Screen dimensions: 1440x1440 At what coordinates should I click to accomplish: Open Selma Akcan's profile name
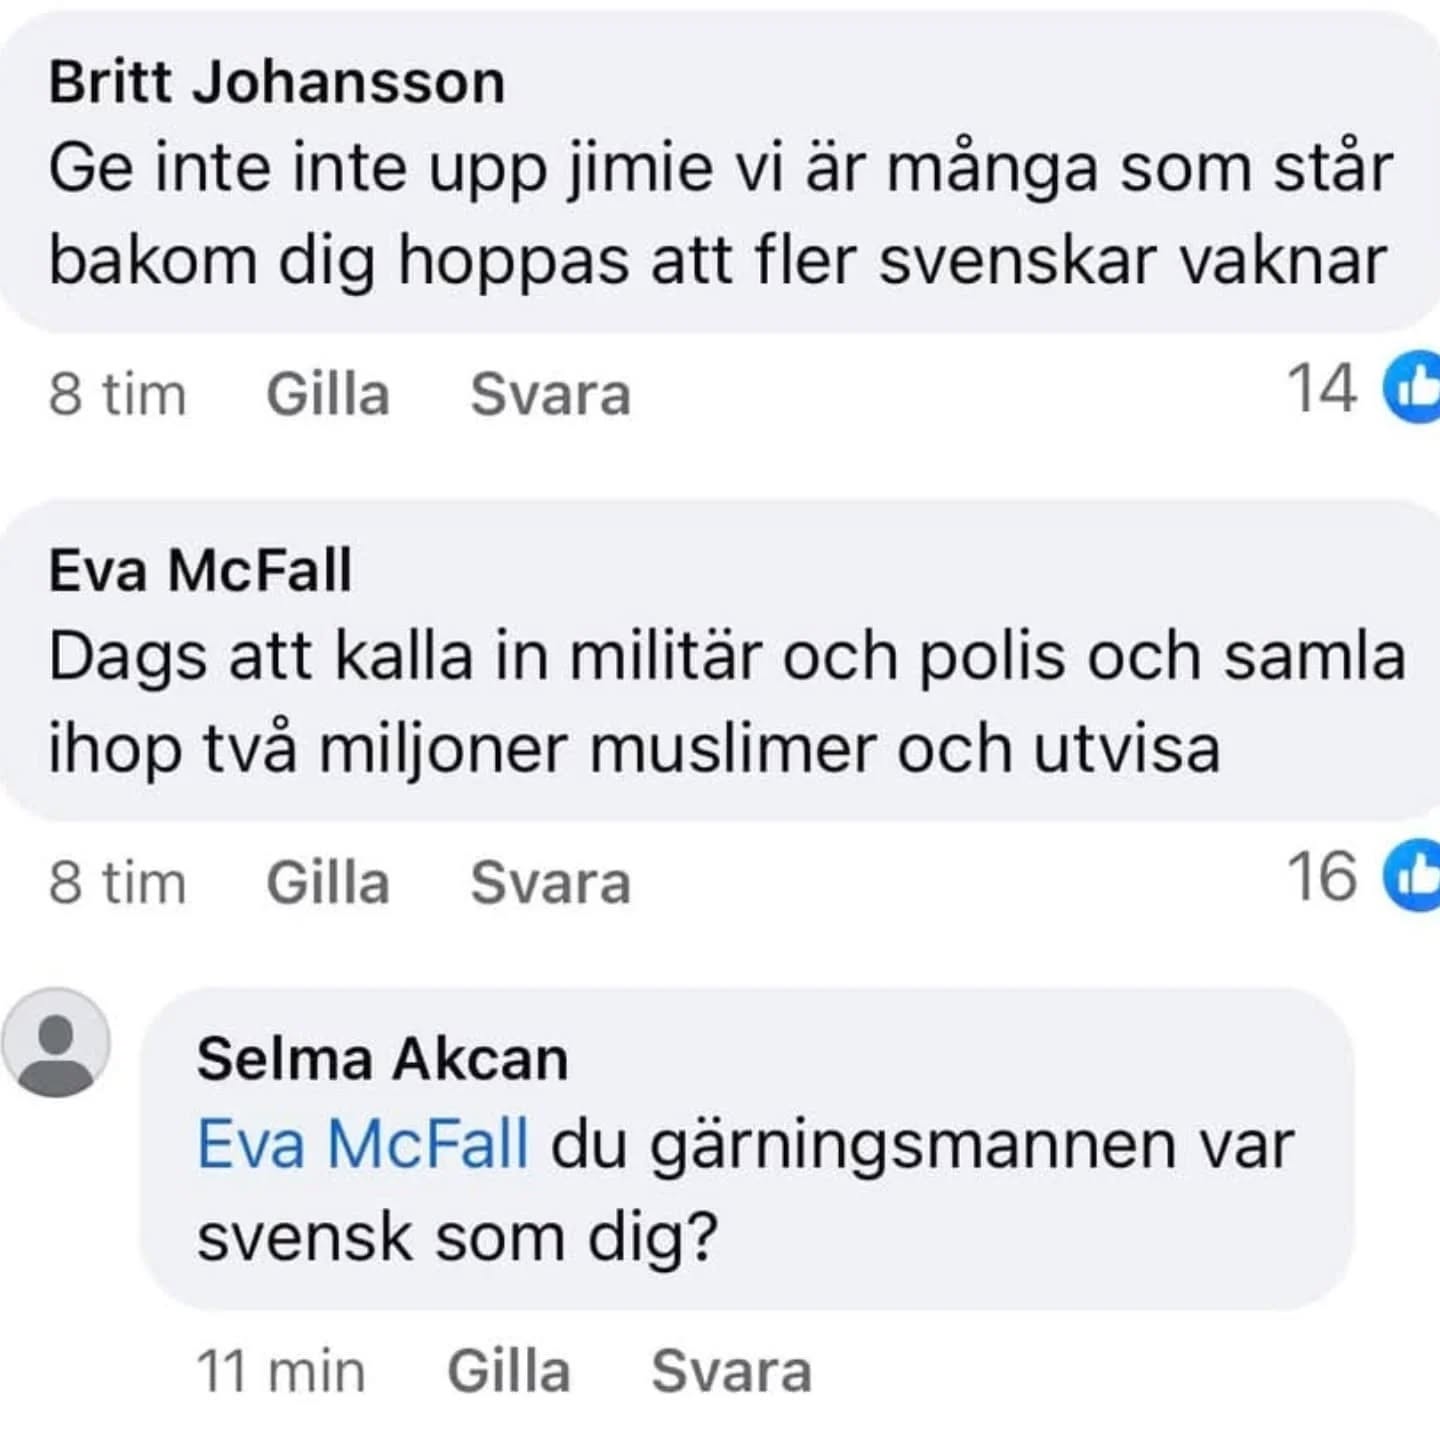pos(382,1059)
